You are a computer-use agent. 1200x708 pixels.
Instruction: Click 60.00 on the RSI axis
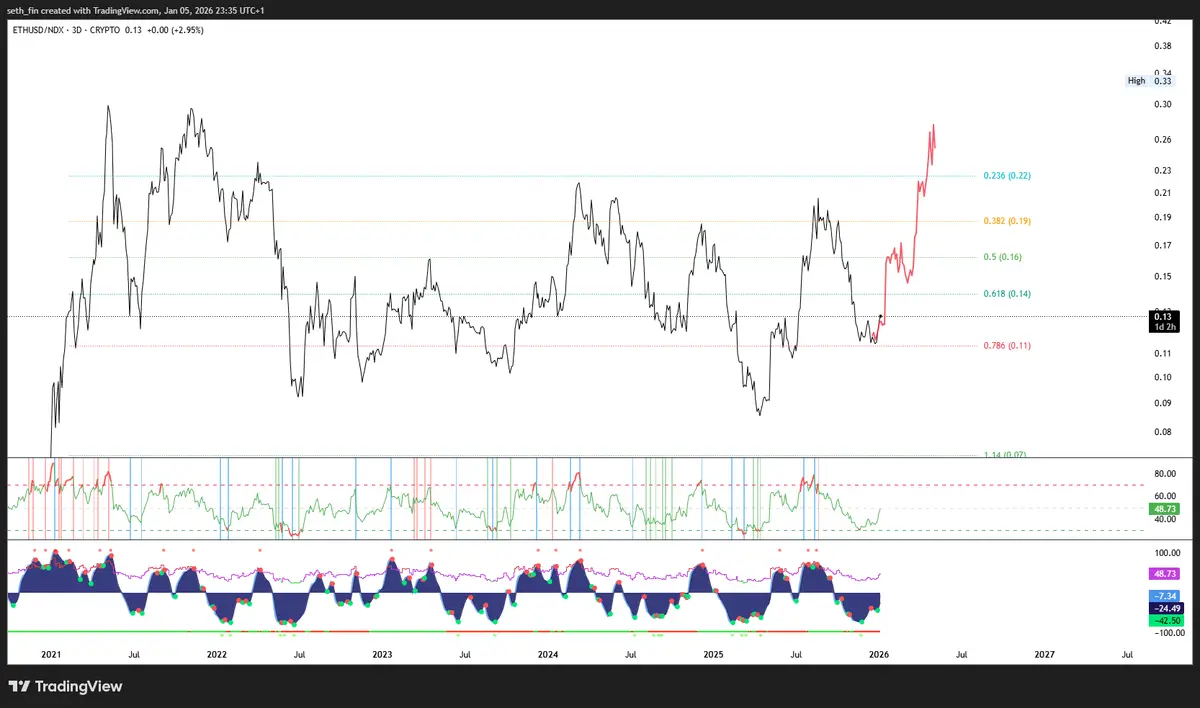(x=1163, y=496)
